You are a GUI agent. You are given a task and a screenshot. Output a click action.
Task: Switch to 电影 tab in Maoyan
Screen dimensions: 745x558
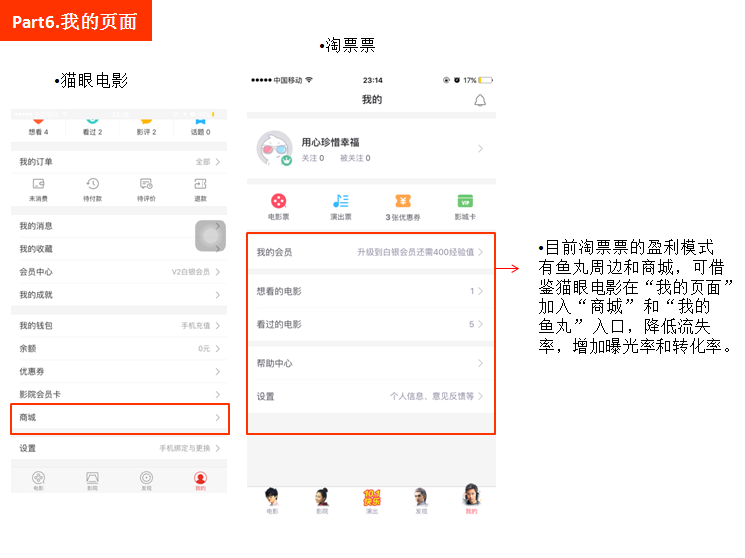(38, 480)
